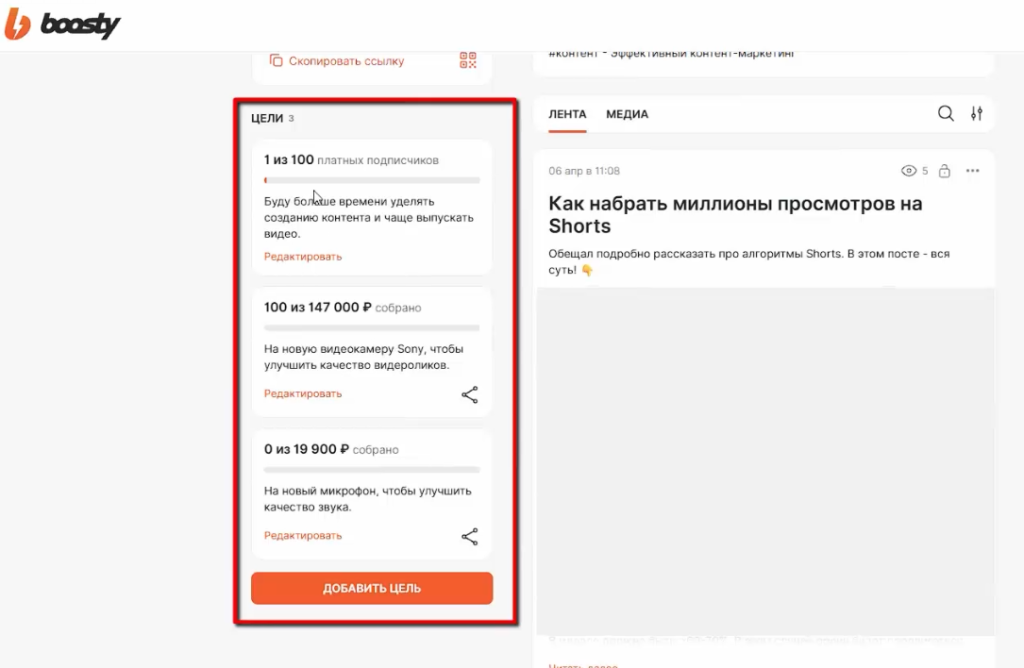This screenshot has width=1024, height=668.
Task: Click the copy link icon
Action: click(x=276, y=60)
